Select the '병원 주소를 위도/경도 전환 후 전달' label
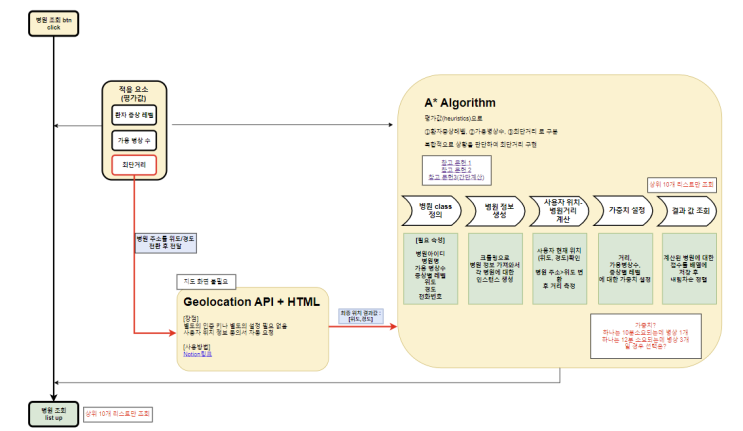Screen dimensions: 743x431 165,242
